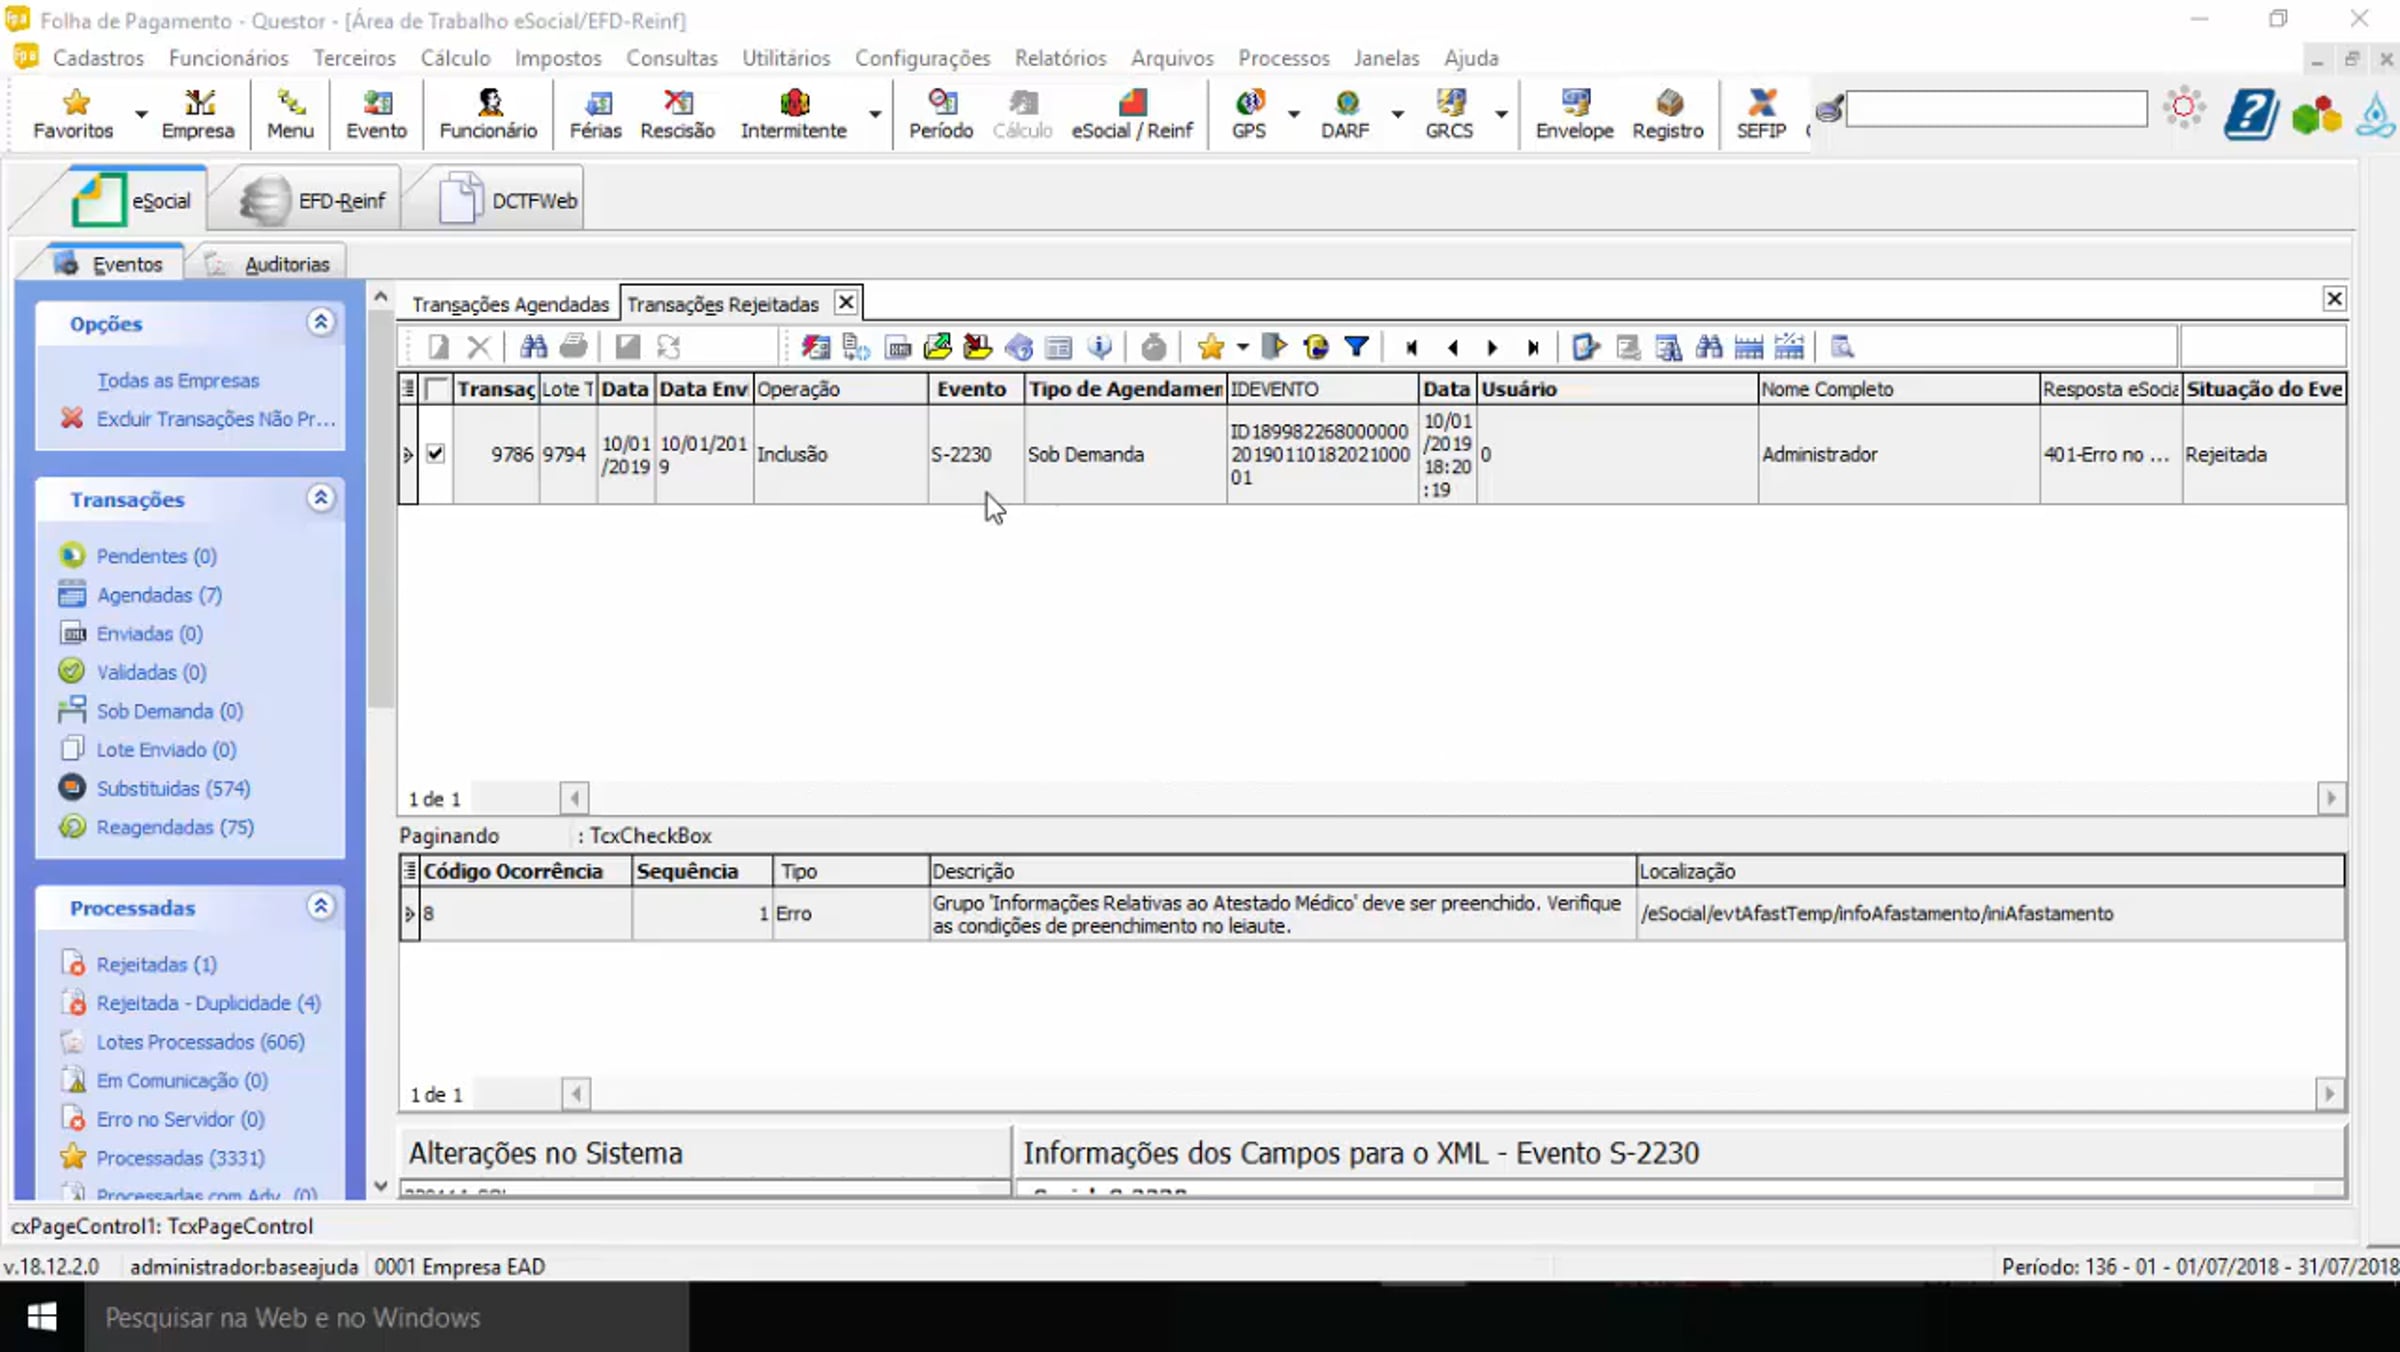This screenshot has width=2400, height=1352.
Task: Open Substituidas (574) transactions link
Action: (173, 788)
